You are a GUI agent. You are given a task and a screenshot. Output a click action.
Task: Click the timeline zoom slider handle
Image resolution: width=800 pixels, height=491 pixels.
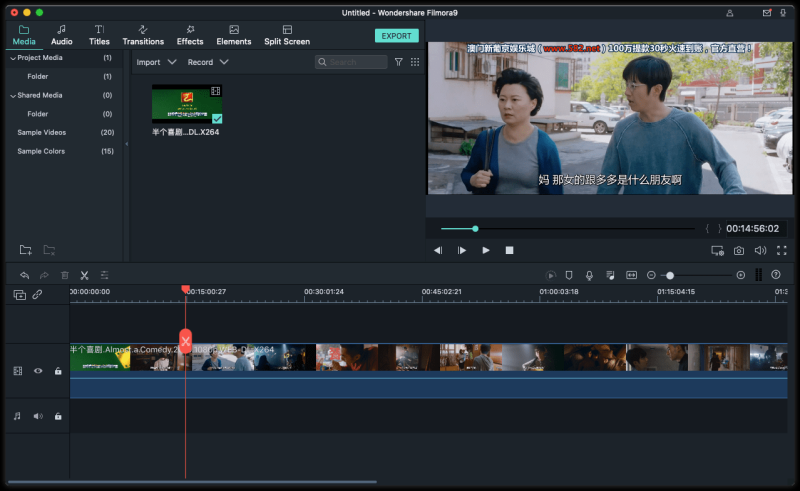(670, 275)
